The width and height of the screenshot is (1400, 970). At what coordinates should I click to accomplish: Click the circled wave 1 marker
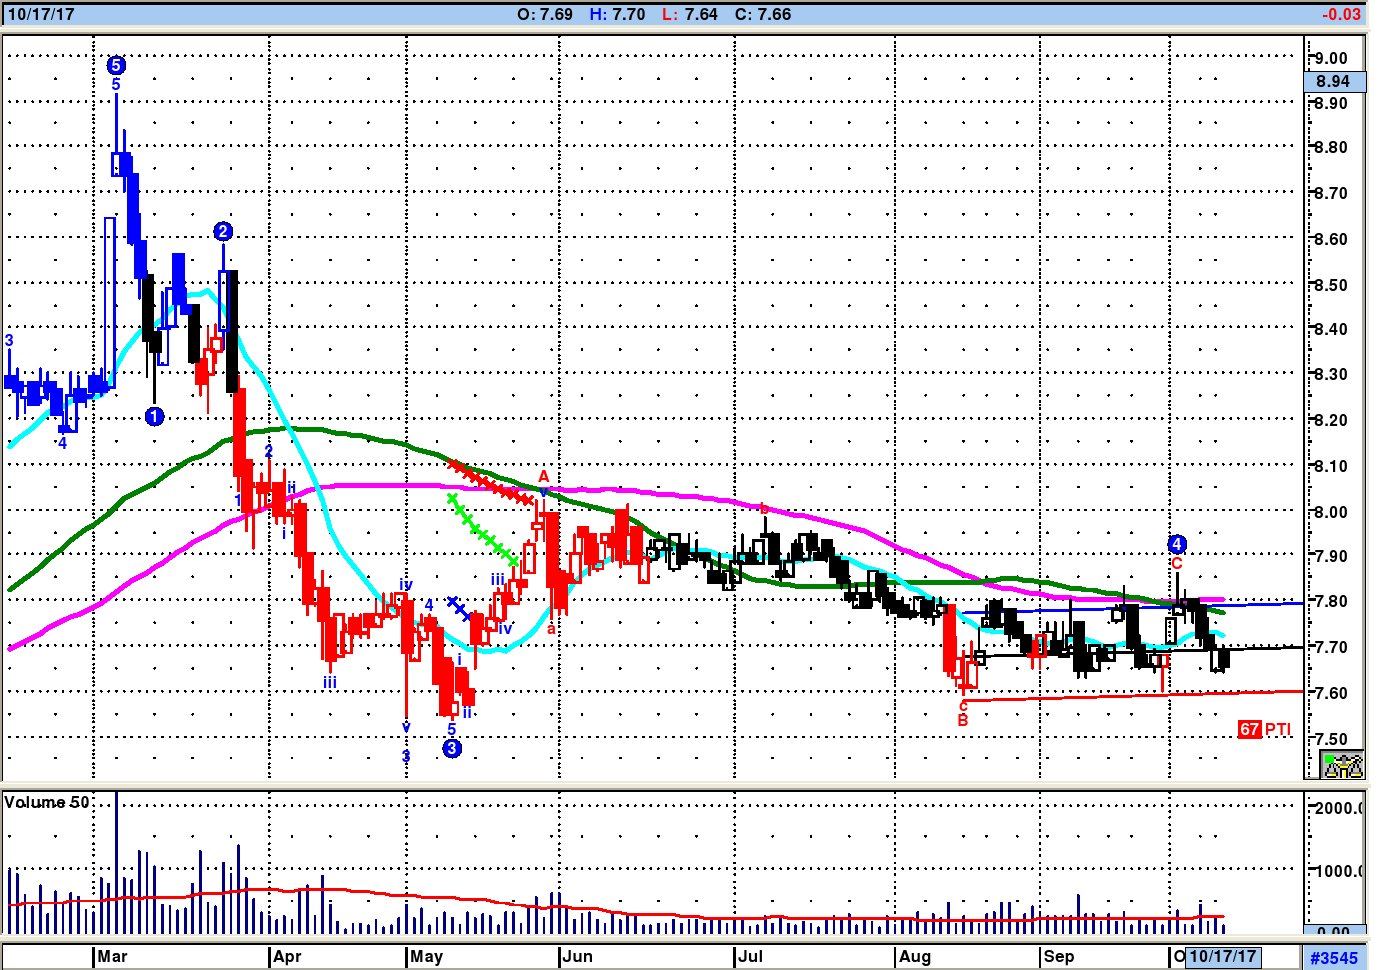(x=154, y=416)
